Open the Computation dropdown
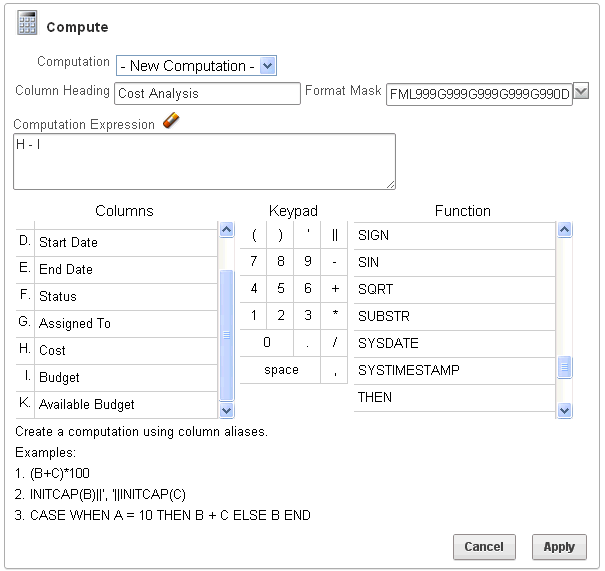605x571 pixels. tap(196, 66)
